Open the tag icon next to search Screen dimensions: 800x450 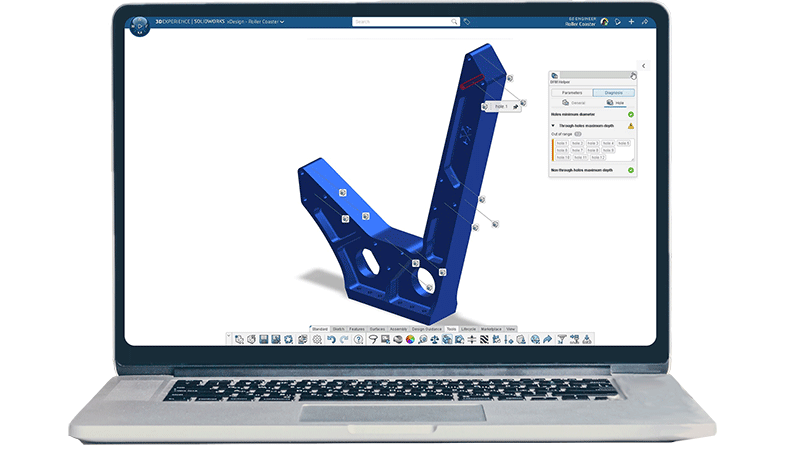[466, 22]
